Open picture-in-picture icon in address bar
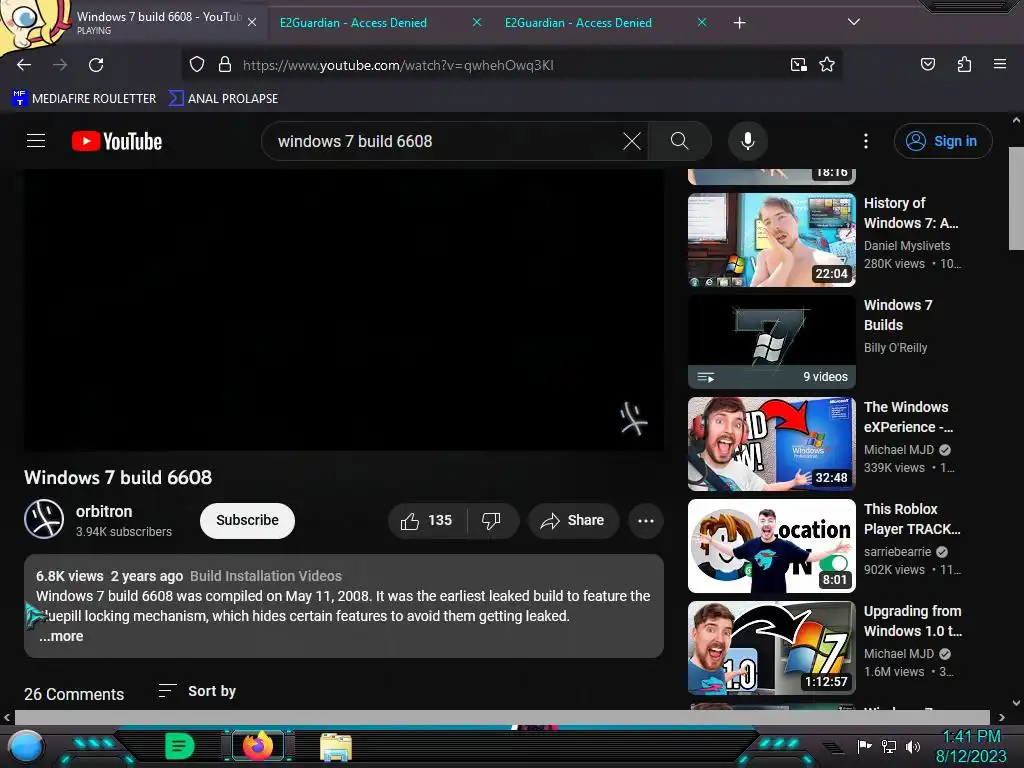1024x768 pixels. [x=799, y=65]
